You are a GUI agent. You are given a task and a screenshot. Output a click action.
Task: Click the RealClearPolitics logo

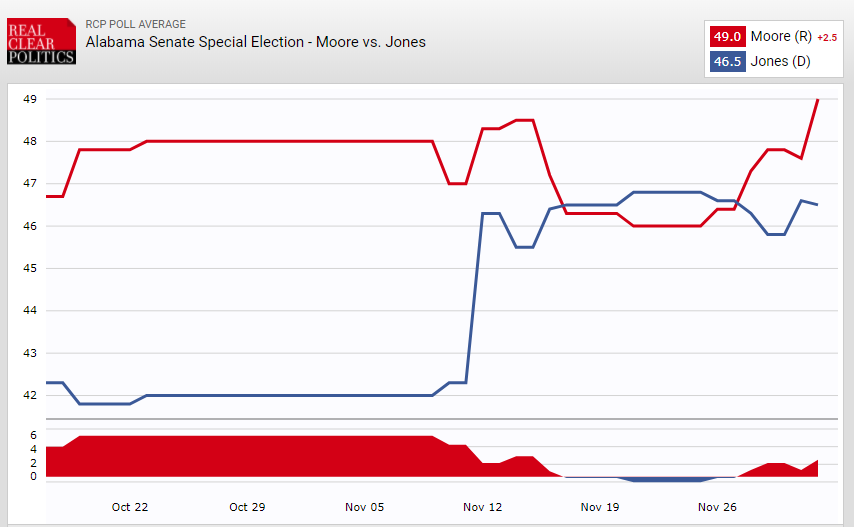pos(40,42)
